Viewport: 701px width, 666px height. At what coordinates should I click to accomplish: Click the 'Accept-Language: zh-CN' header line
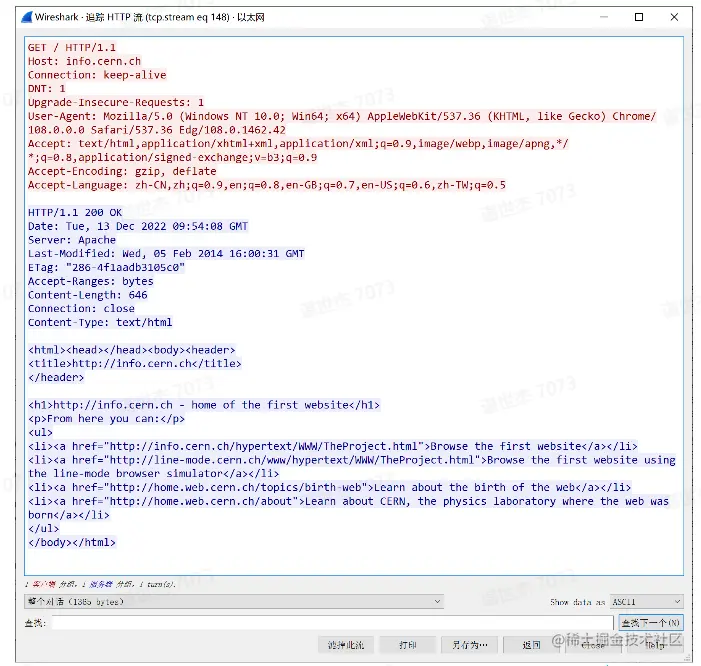[x=267, y=185]
